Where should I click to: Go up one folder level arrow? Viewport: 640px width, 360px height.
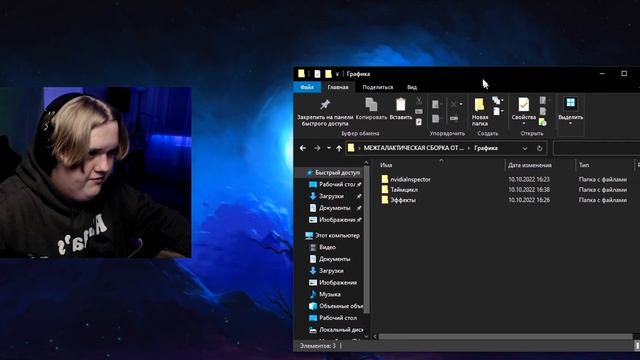tap(339, 148)
